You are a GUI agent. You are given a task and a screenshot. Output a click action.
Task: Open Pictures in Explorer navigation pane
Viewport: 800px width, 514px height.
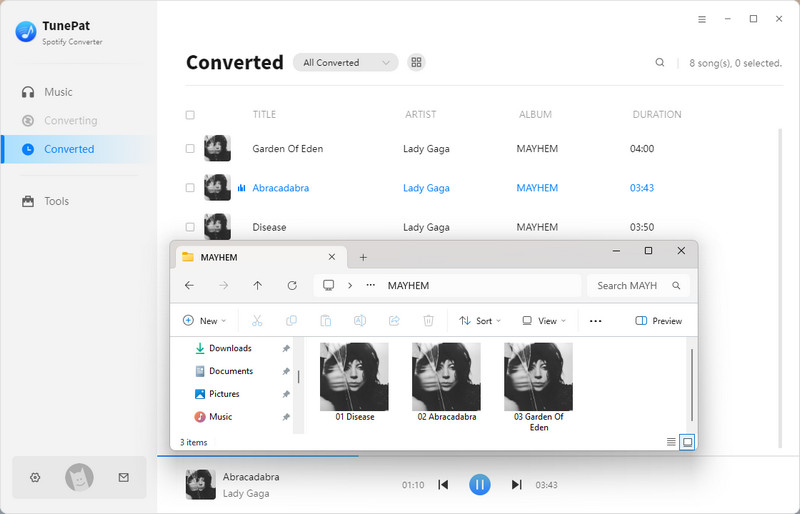coord(224,394)
